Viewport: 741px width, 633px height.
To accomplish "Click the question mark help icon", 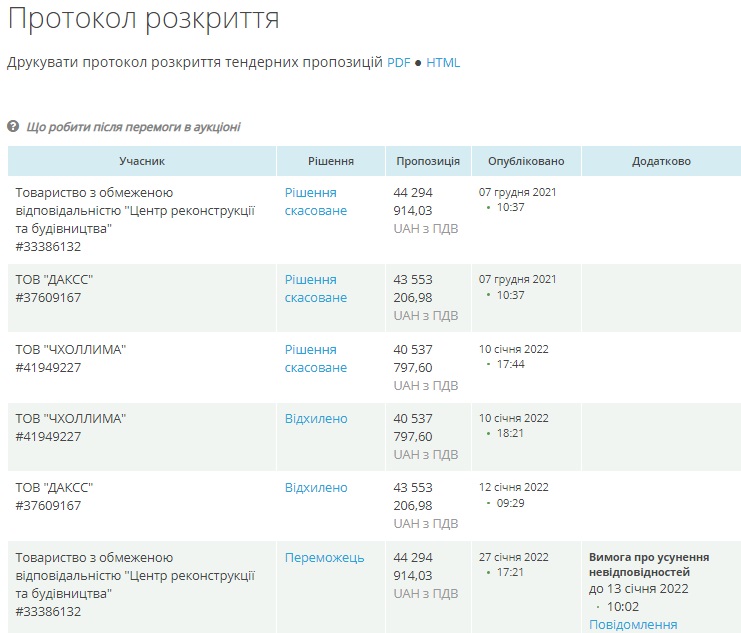I will click(13, 127).
